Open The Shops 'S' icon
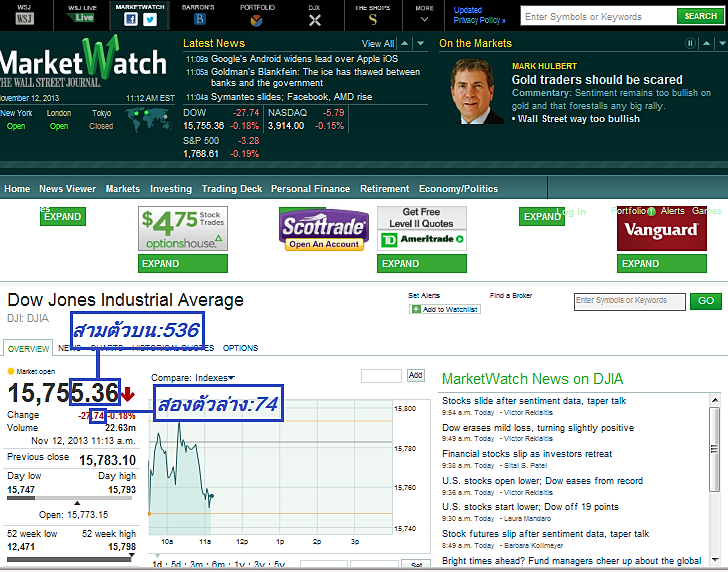The height and width of the screenshot is (572, 728). pos(373,19)
